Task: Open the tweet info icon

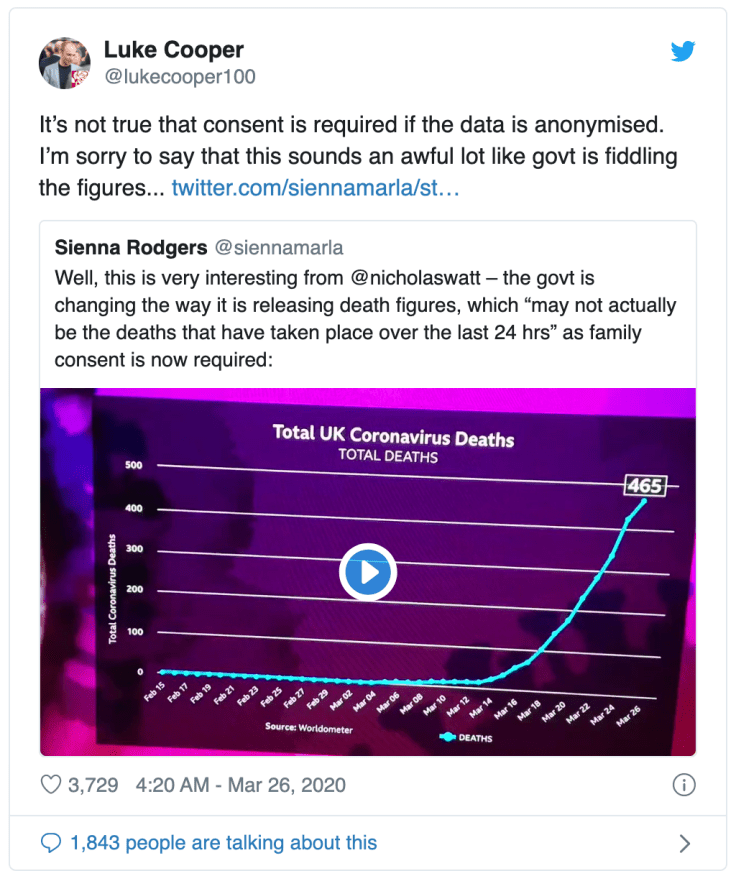Action: (684, 785)
